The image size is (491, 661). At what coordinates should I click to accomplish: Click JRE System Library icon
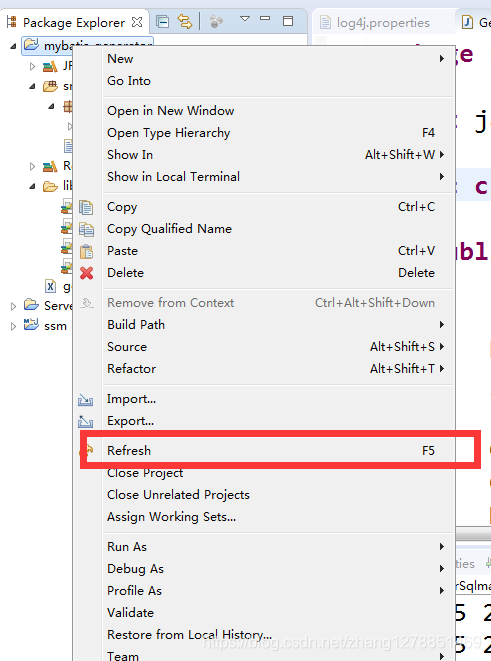(x=50, y=66)
